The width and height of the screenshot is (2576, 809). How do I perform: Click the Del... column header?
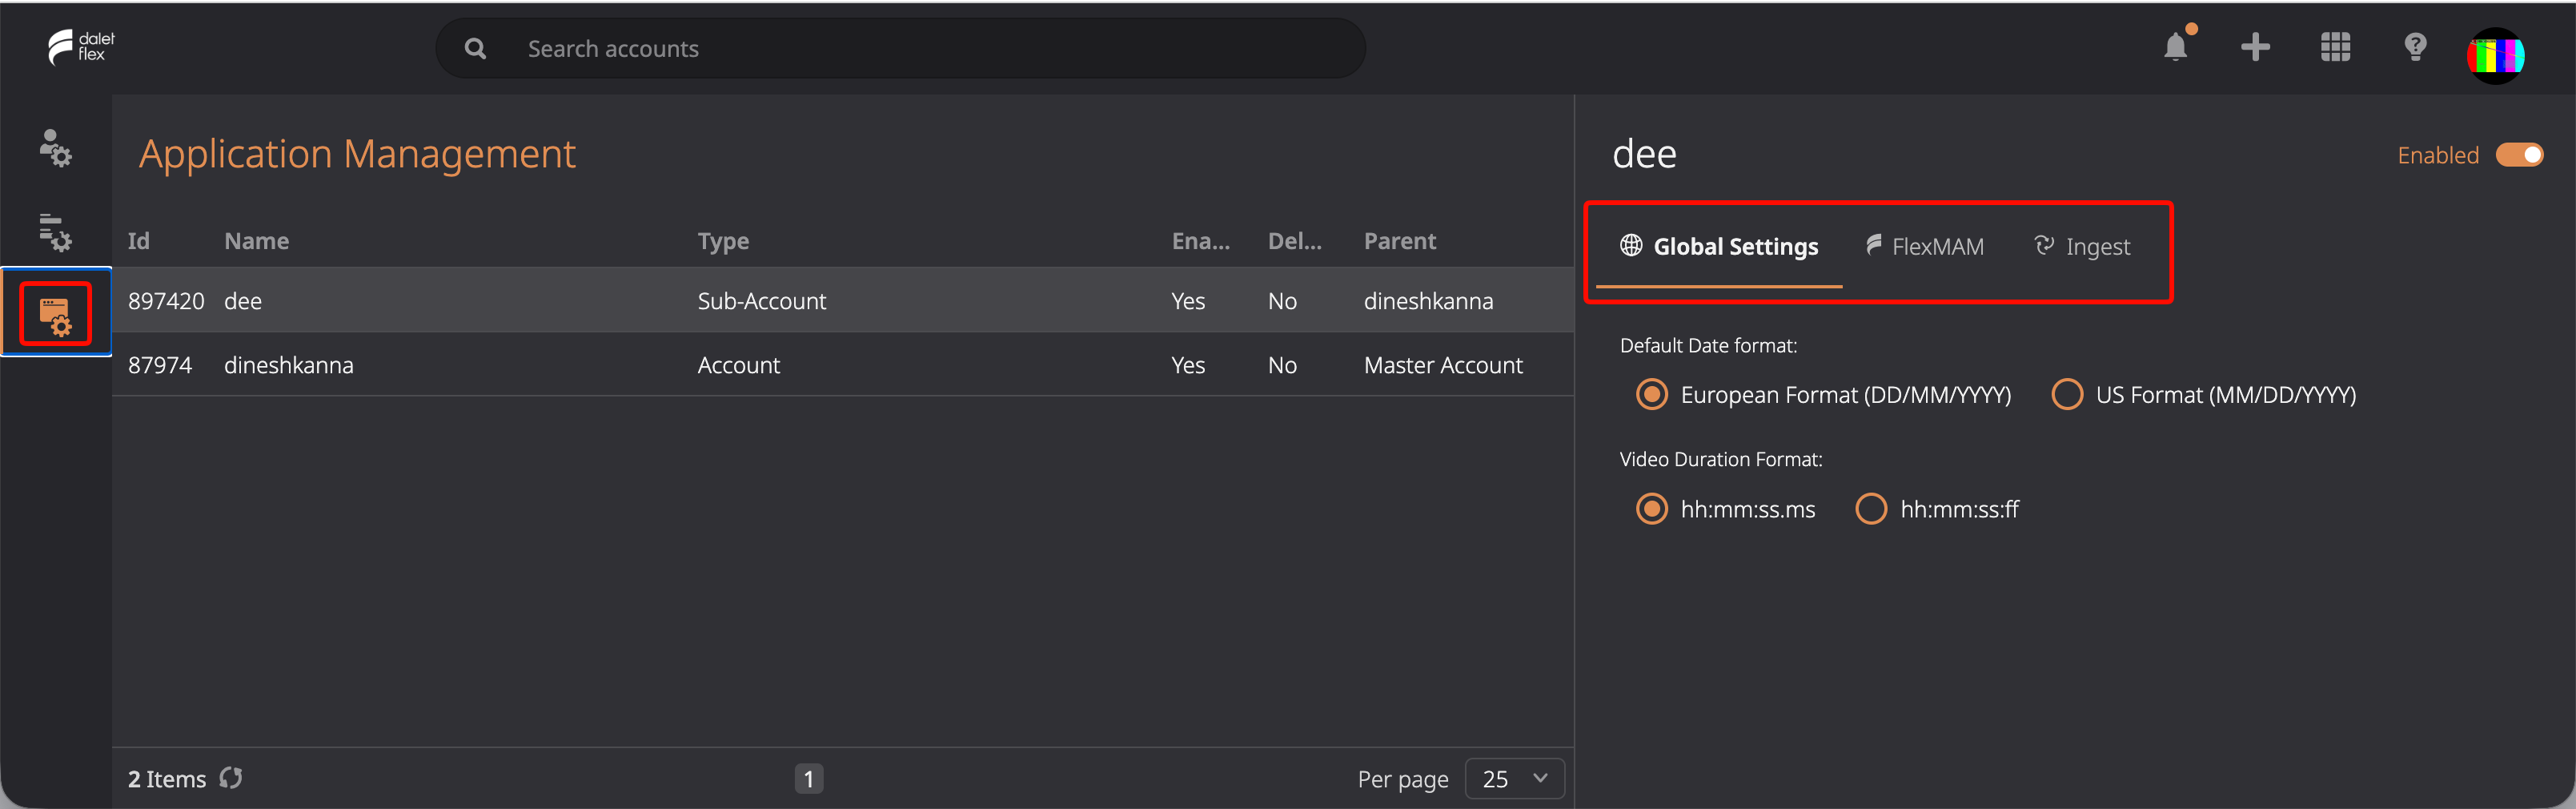1294,241
